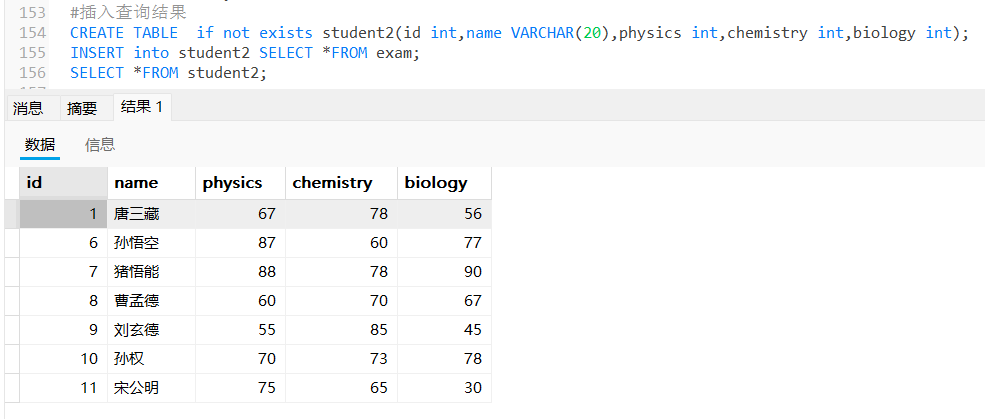Click biology value 30 for 宋公明

click(x=444, y=388)
